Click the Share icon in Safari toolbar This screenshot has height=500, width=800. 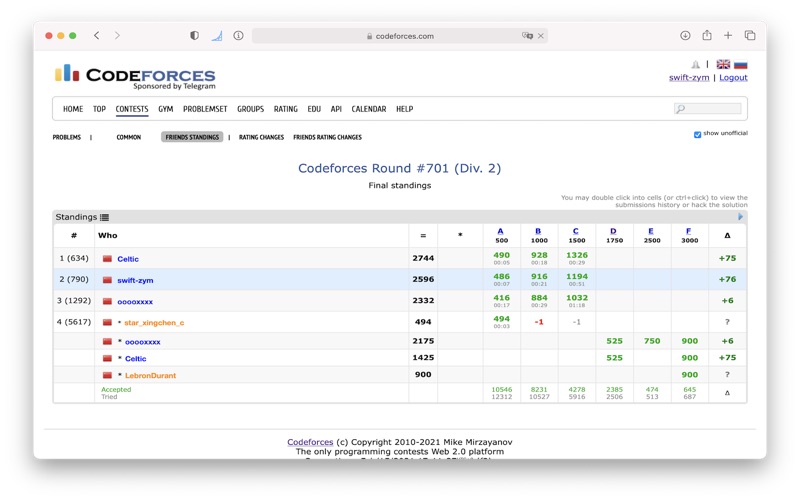point(707,35)
